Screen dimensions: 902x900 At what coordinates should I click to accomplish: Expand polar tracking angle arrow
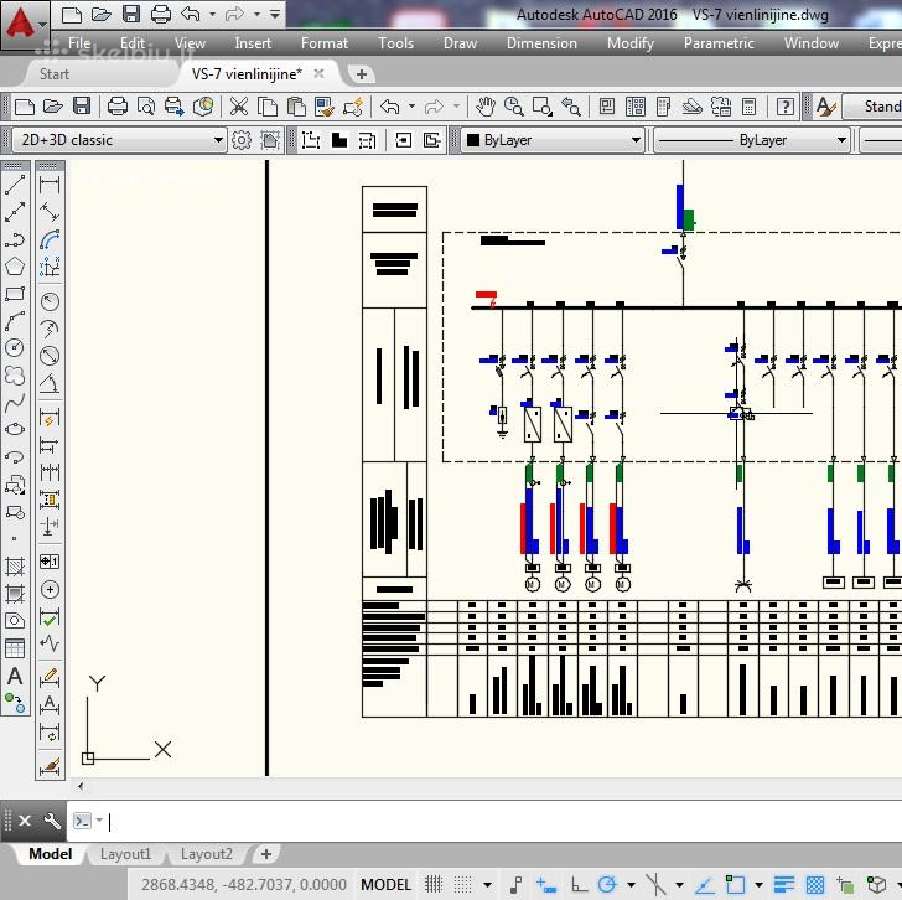(x=631, y=884)
